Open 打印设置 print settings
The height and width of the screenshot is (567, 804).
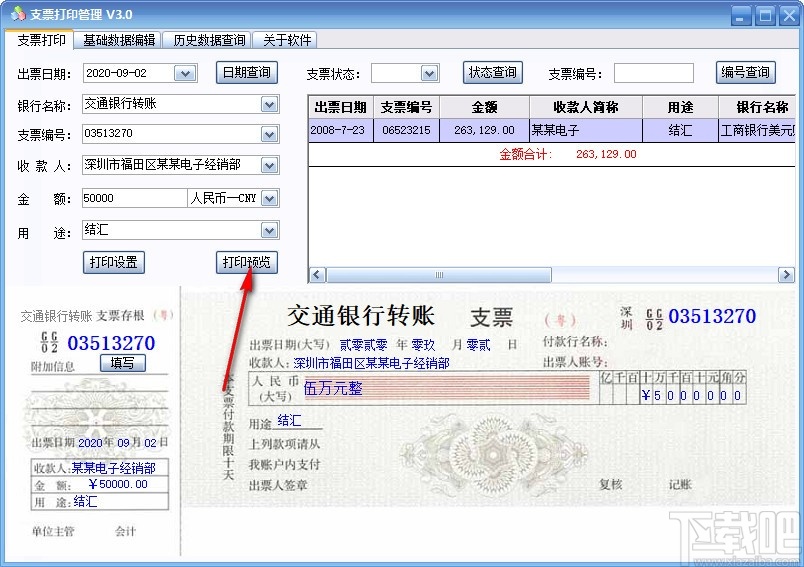(x=114, y=262)
